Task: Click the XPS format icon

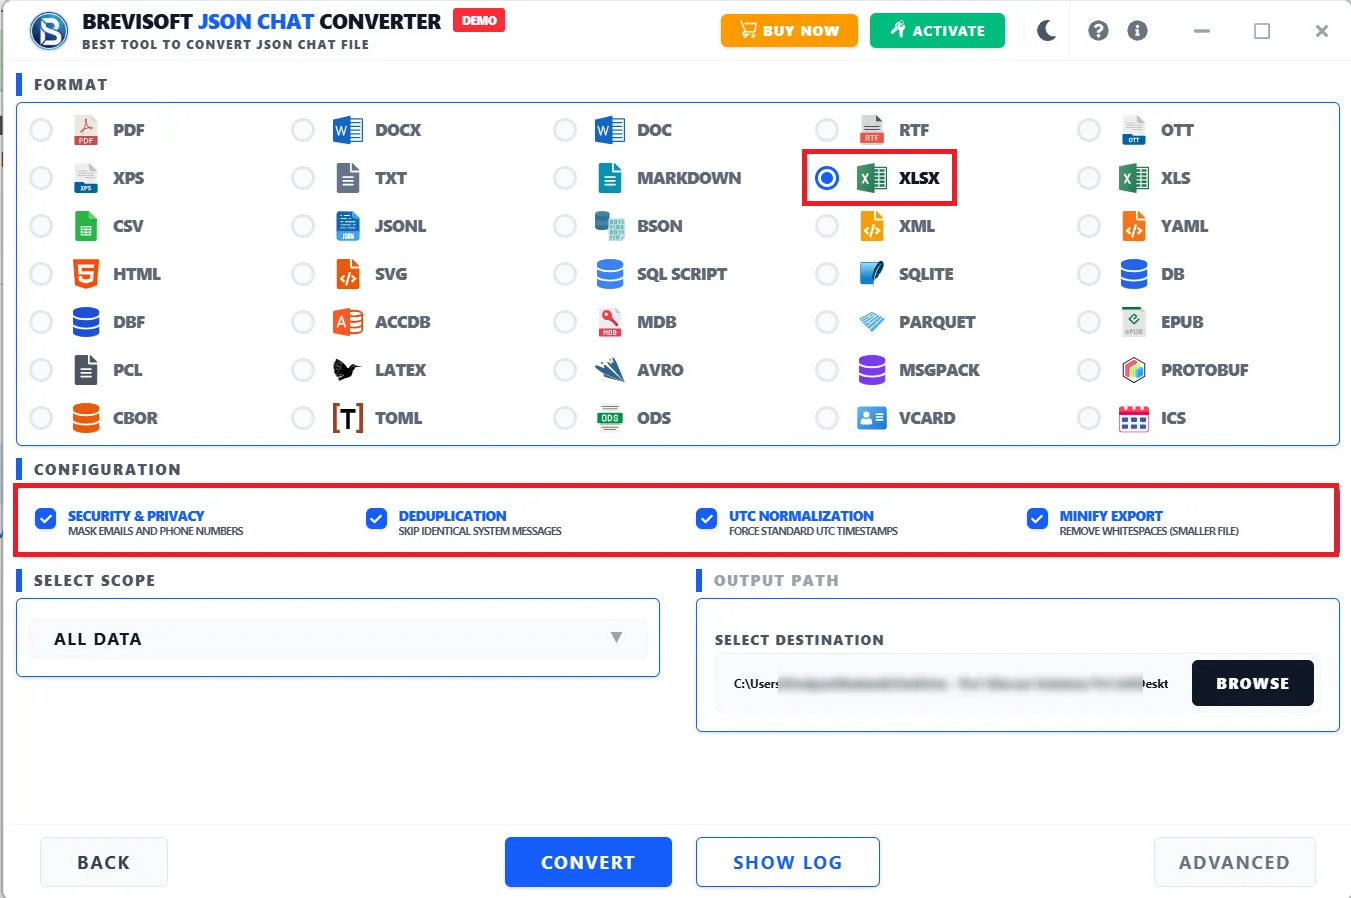Action: click(x=86, y=178)
